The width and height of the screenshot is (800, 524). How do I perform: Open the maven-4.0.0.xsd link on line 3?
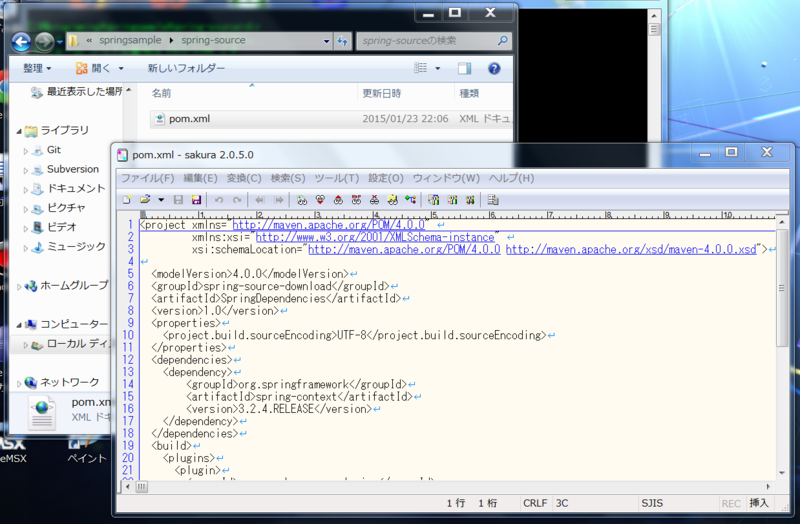[631, 249]
